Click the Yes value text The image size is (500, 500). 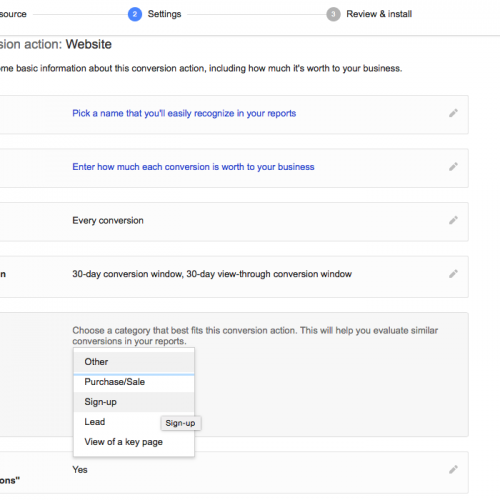tap(80, 470)
